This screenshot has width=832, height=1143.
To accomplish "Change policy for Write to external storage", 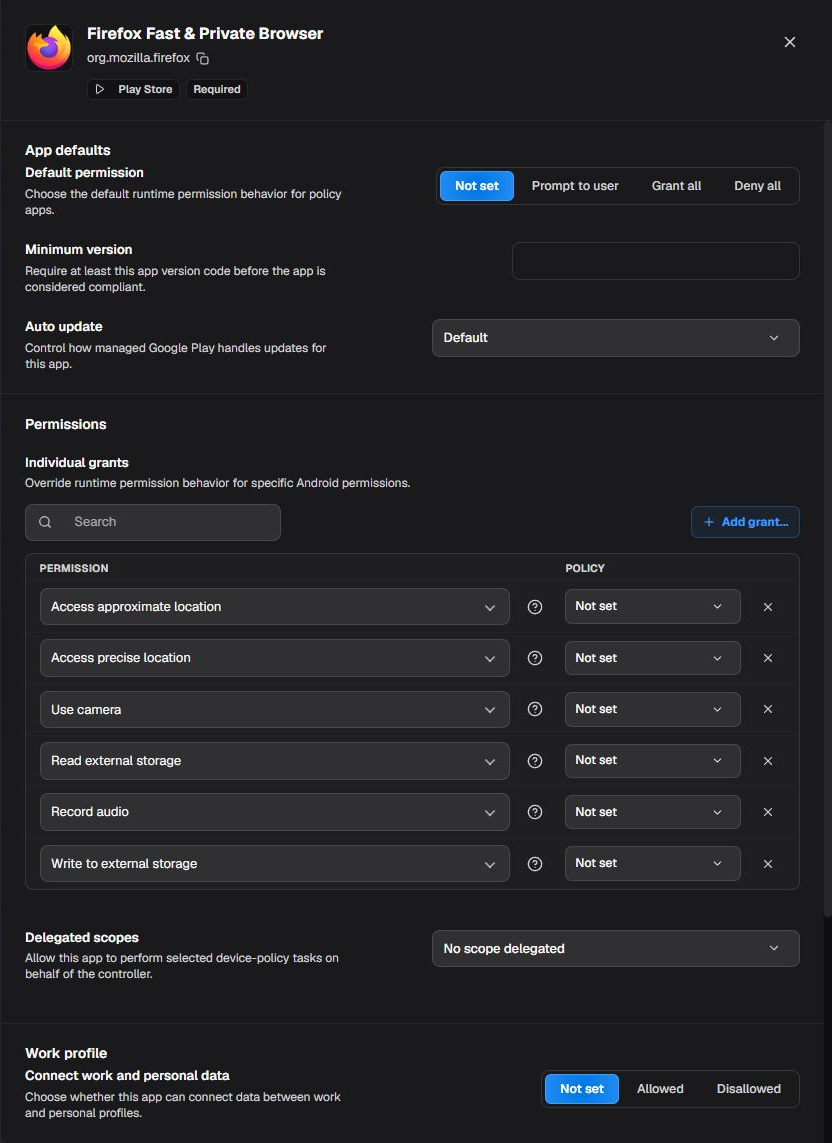I will point(653,863).
